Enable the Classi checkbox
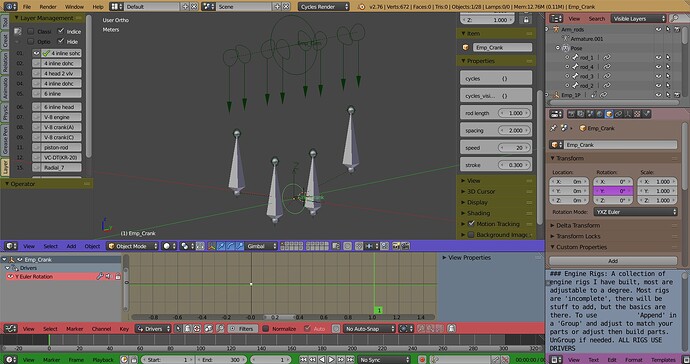690x364 pixels. (30, 31)
